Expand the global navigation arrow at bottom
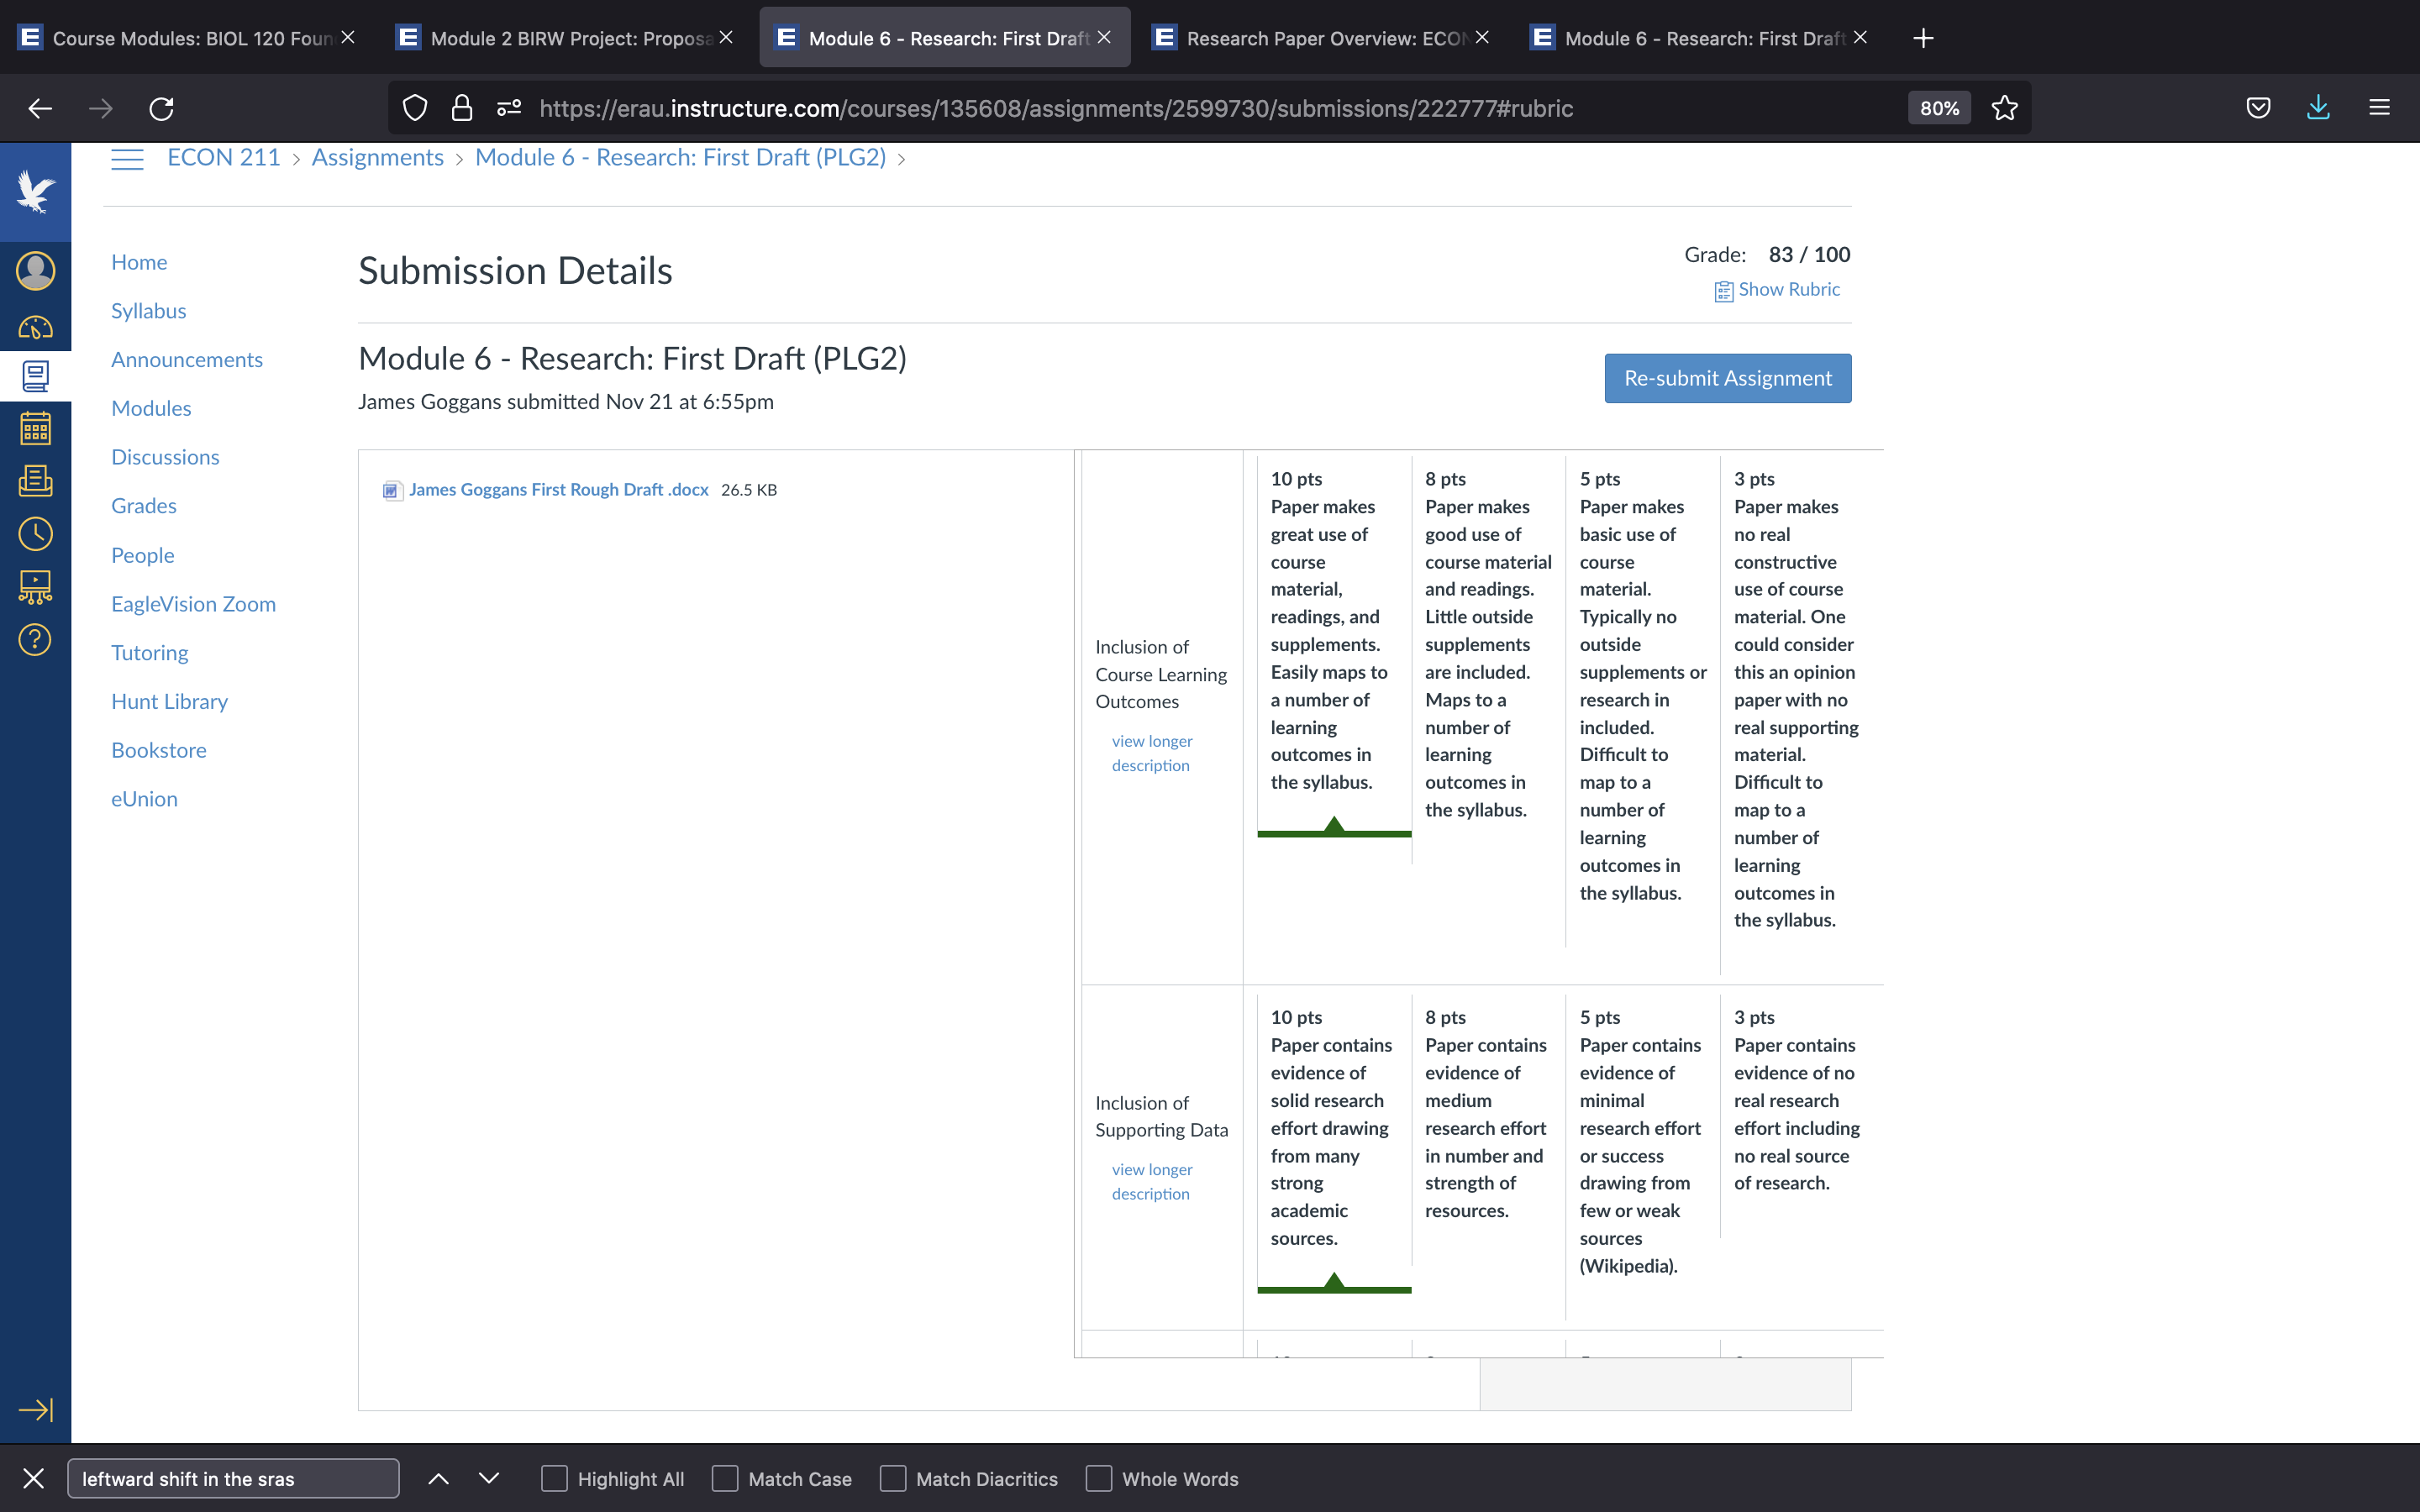 pos(35,1410)
